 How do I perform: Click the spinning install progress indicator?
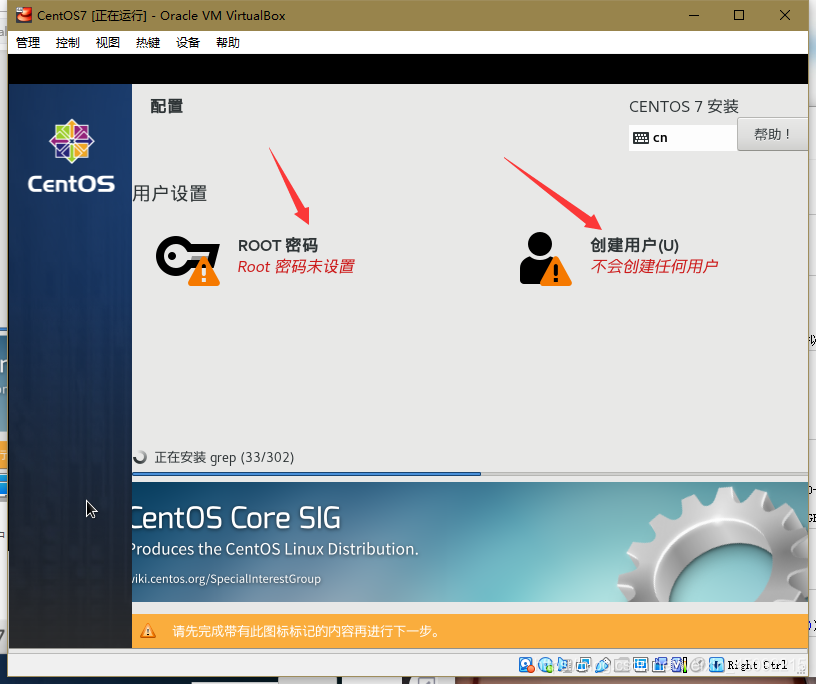click(x=140, y=457)
